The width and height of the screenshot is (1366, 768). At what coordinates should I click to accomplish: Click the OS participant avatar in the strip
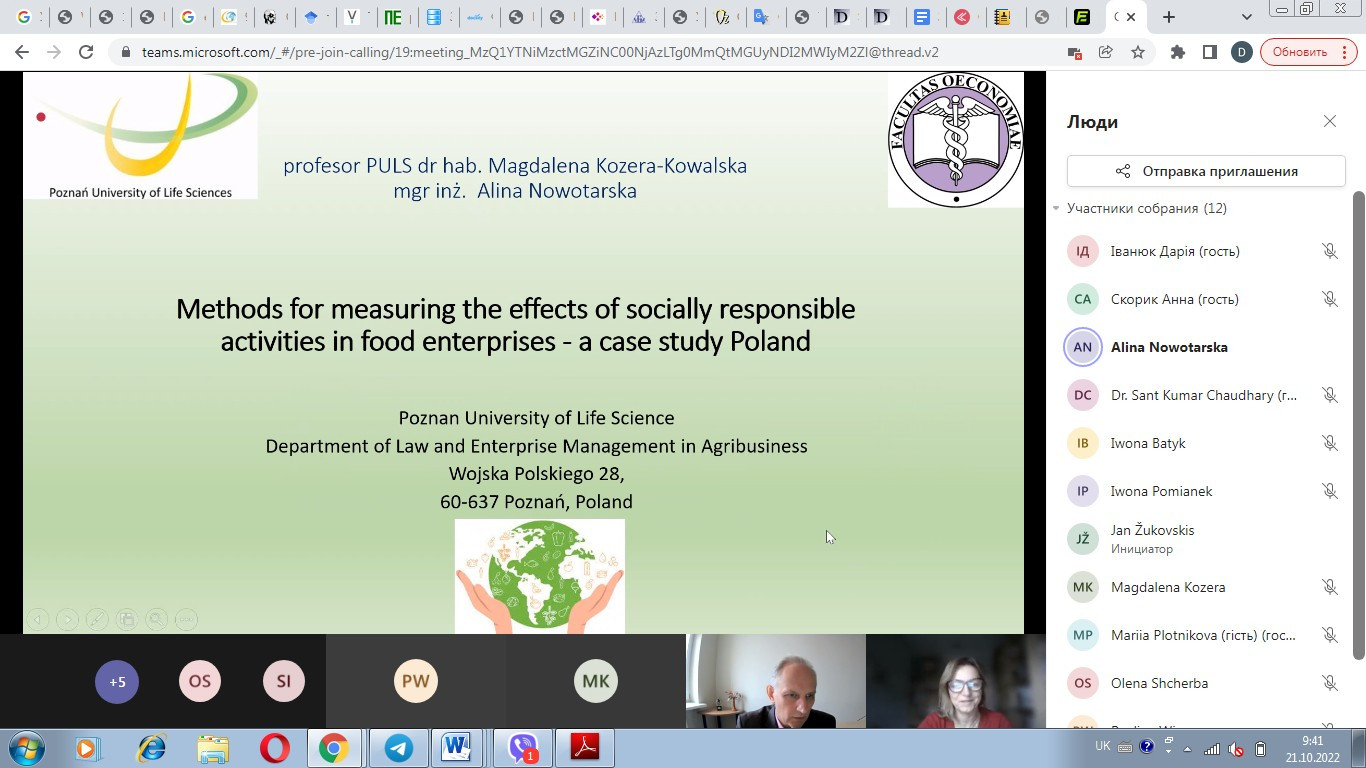tap(200, 682)
